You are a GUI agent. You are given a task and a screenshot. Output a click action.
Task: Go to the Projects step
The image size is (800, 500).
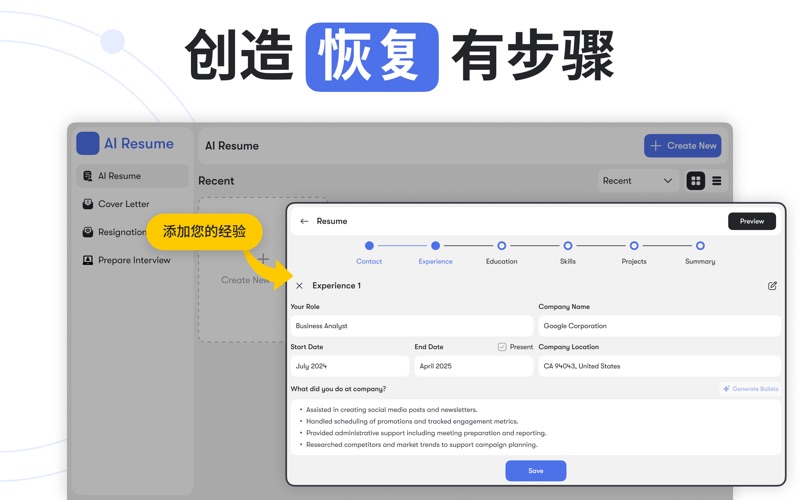[x=634, y=253]
